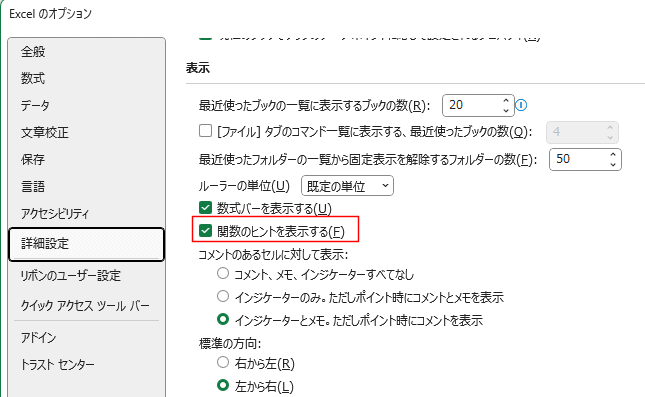Viewport: 645px width, 397px height.
Task: Toggle the 数式バーを表示する checkbox
Action: (x=205, y=208)
